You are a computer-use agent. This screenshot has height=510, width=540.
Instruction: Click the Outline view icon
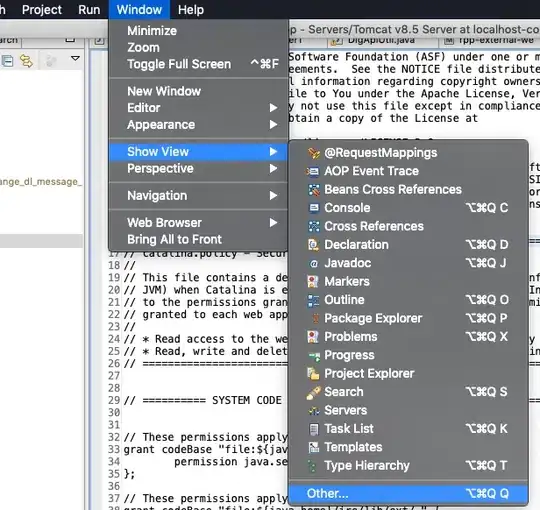coord(313,300)
